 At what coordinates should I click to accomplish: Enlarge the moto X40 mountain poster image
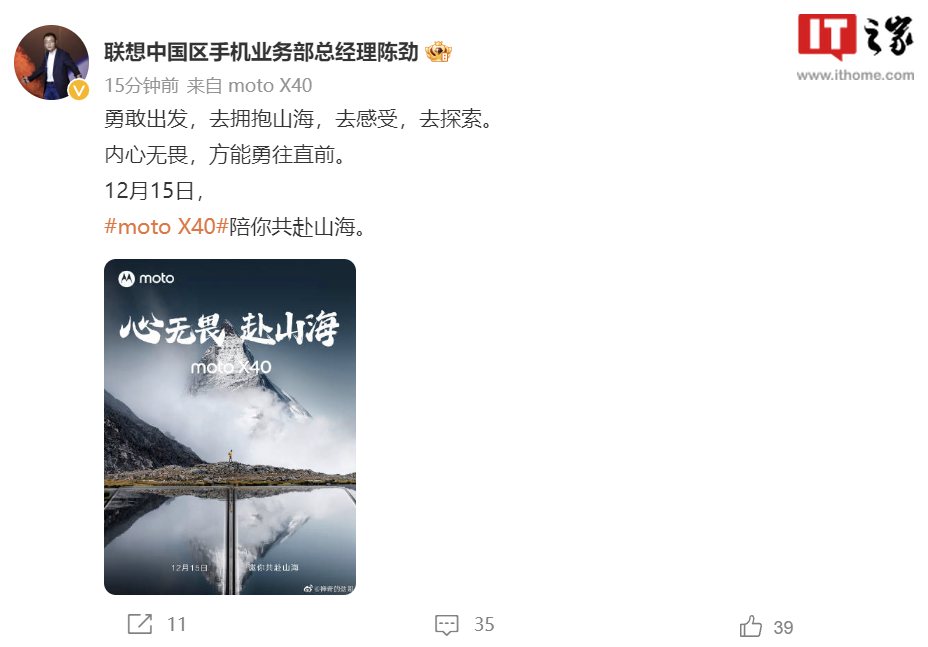(230, 427)
